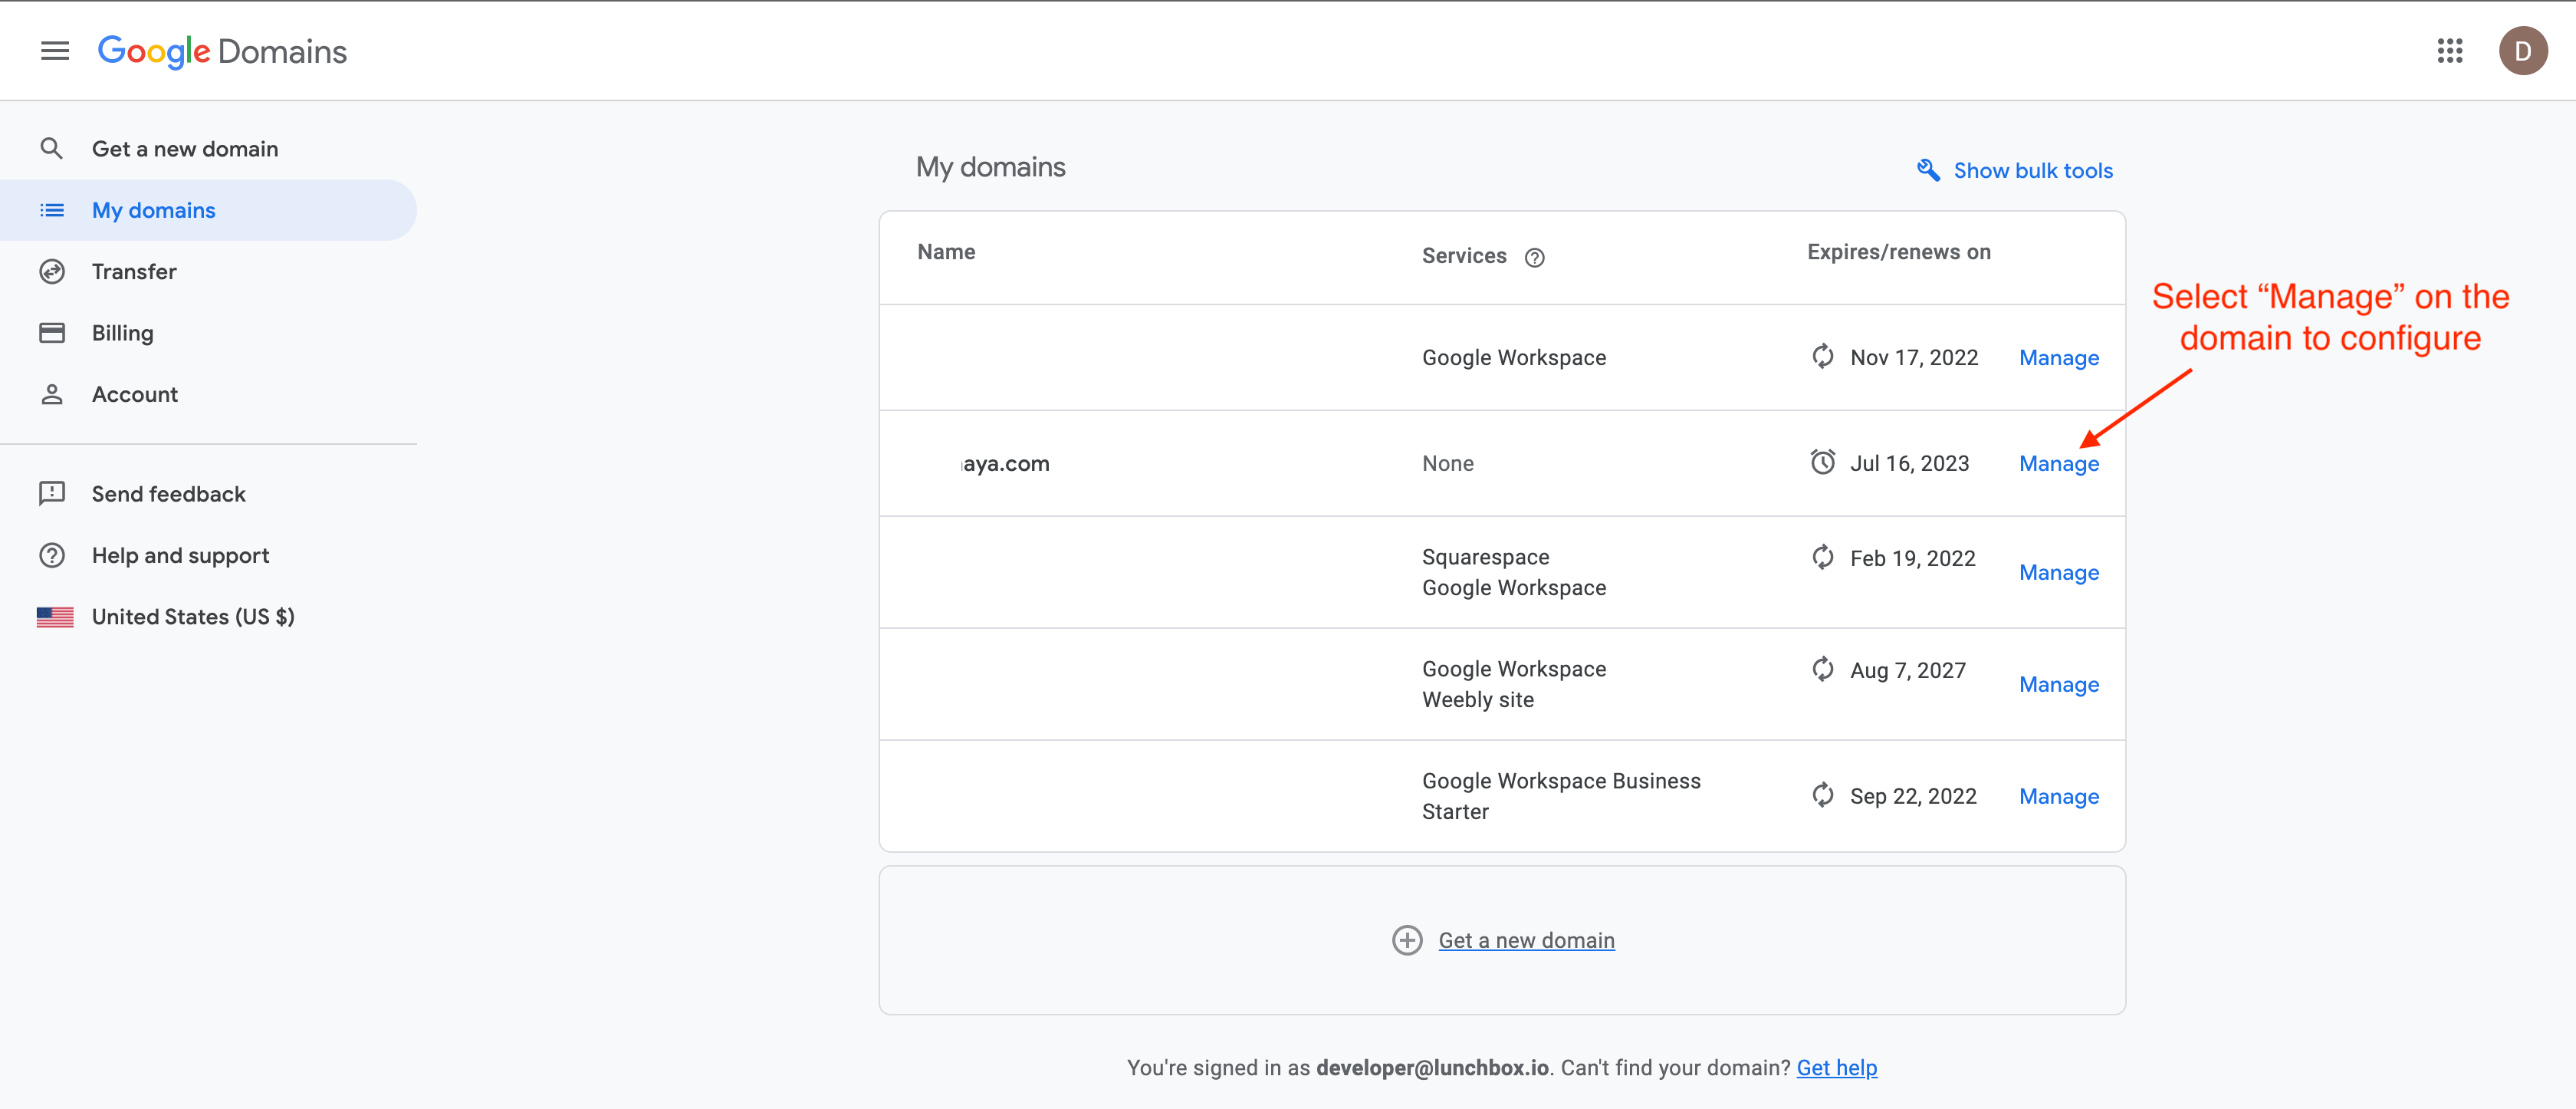2576x1109 pixels.
Task: Open the Google apps grid
Action: click(2449, 50)
